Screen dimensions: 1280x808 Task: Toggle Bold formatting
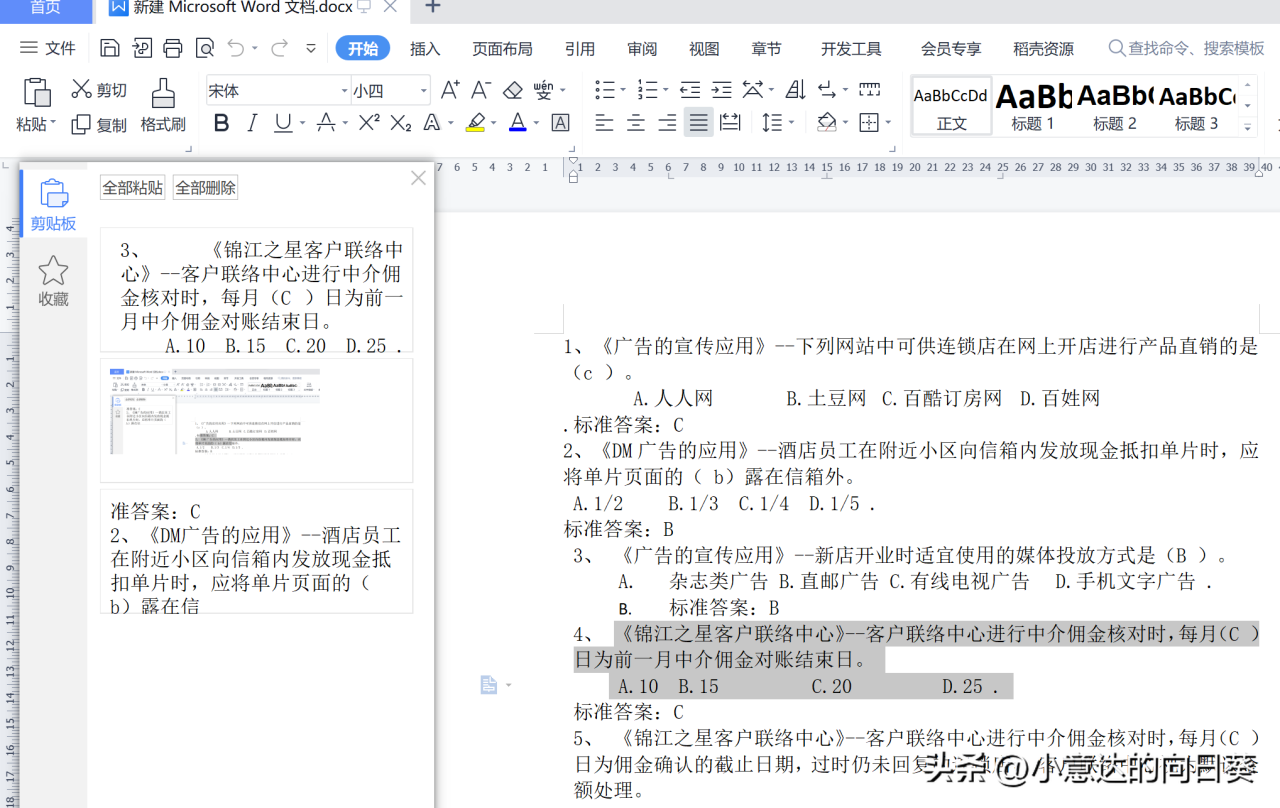pos(222,123)
